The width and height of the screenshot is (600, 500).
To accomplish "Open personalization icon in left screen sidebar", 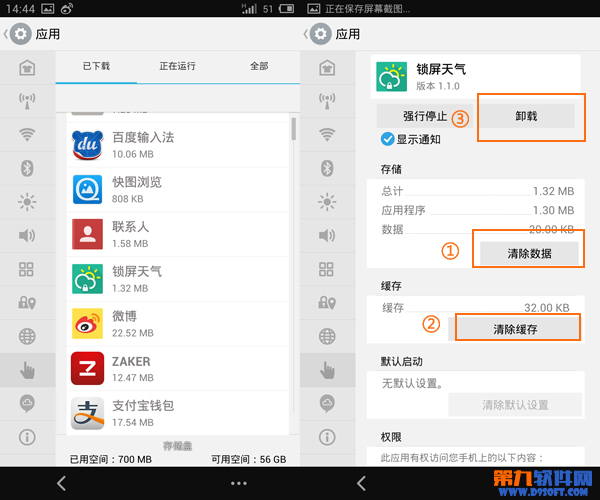I will pyautogui.click(x=27, y=68).
